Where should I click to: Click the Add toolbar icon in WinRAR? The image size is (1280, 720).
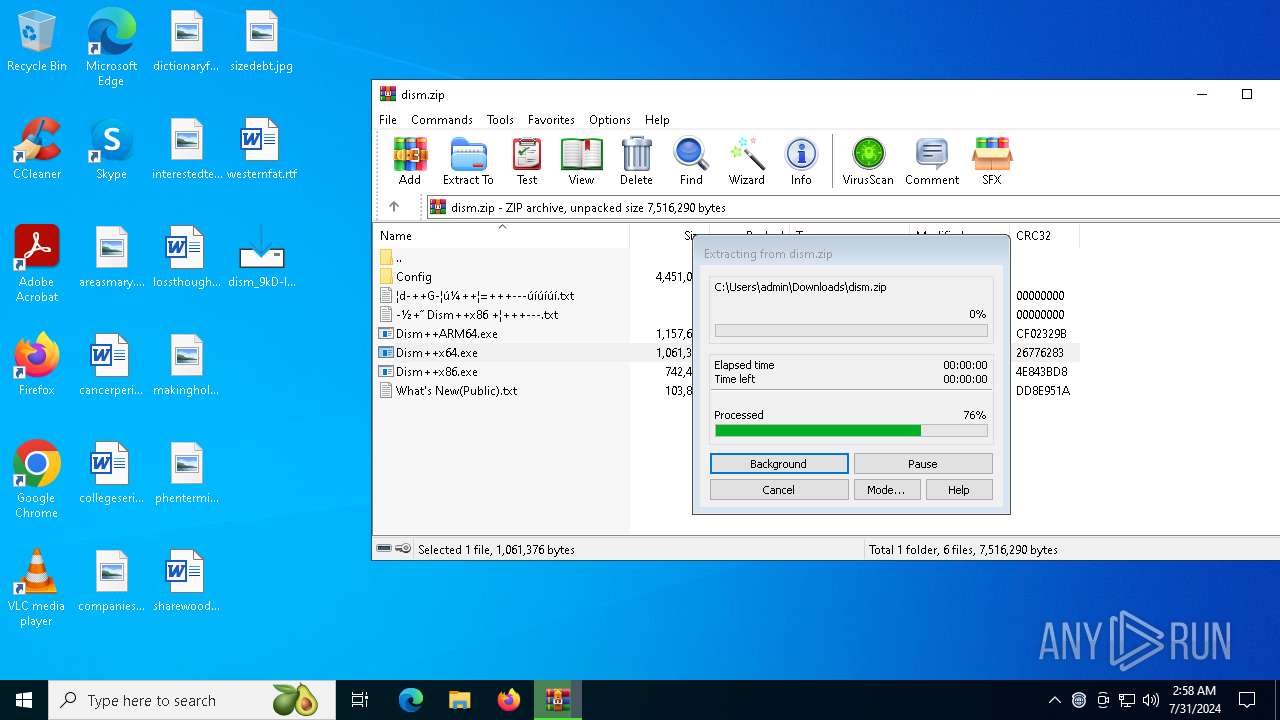click(x=410, y=162)
